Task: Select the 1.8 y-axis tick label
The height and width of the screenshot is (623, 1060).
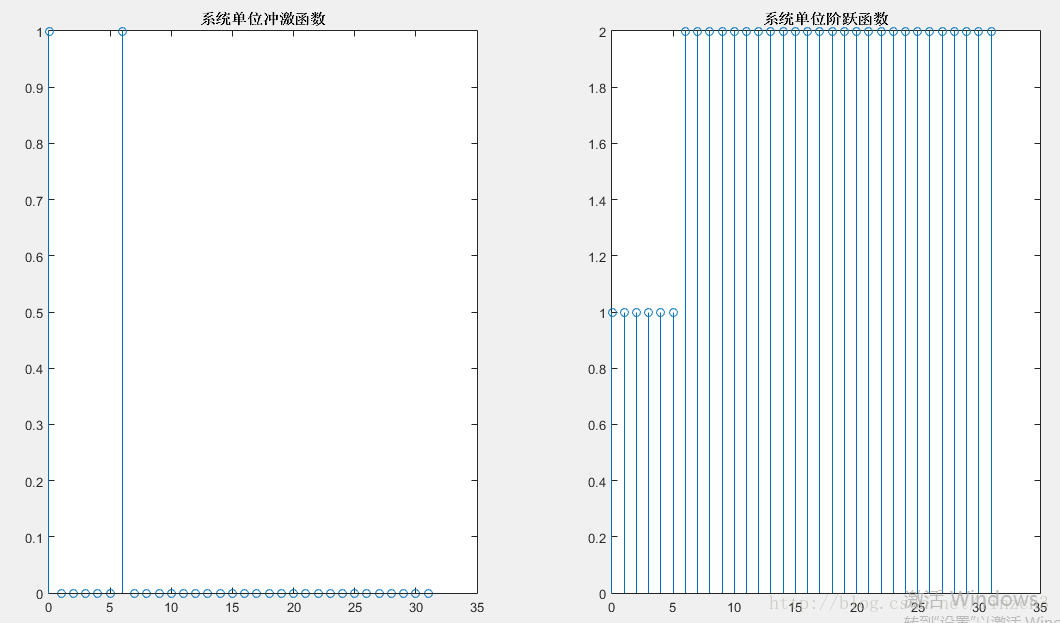Action: click(x=598, y=88)
